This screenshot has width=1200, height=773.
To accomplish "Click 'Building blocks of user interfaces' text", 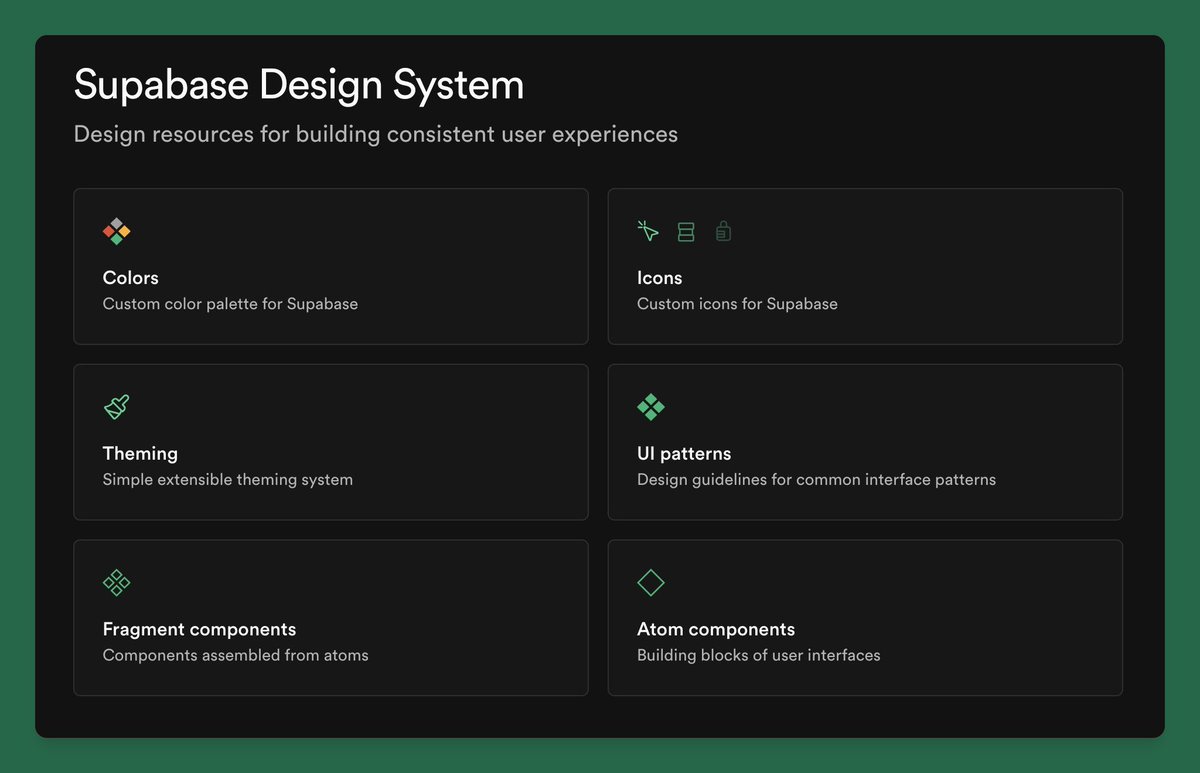I will coord(759,656).
